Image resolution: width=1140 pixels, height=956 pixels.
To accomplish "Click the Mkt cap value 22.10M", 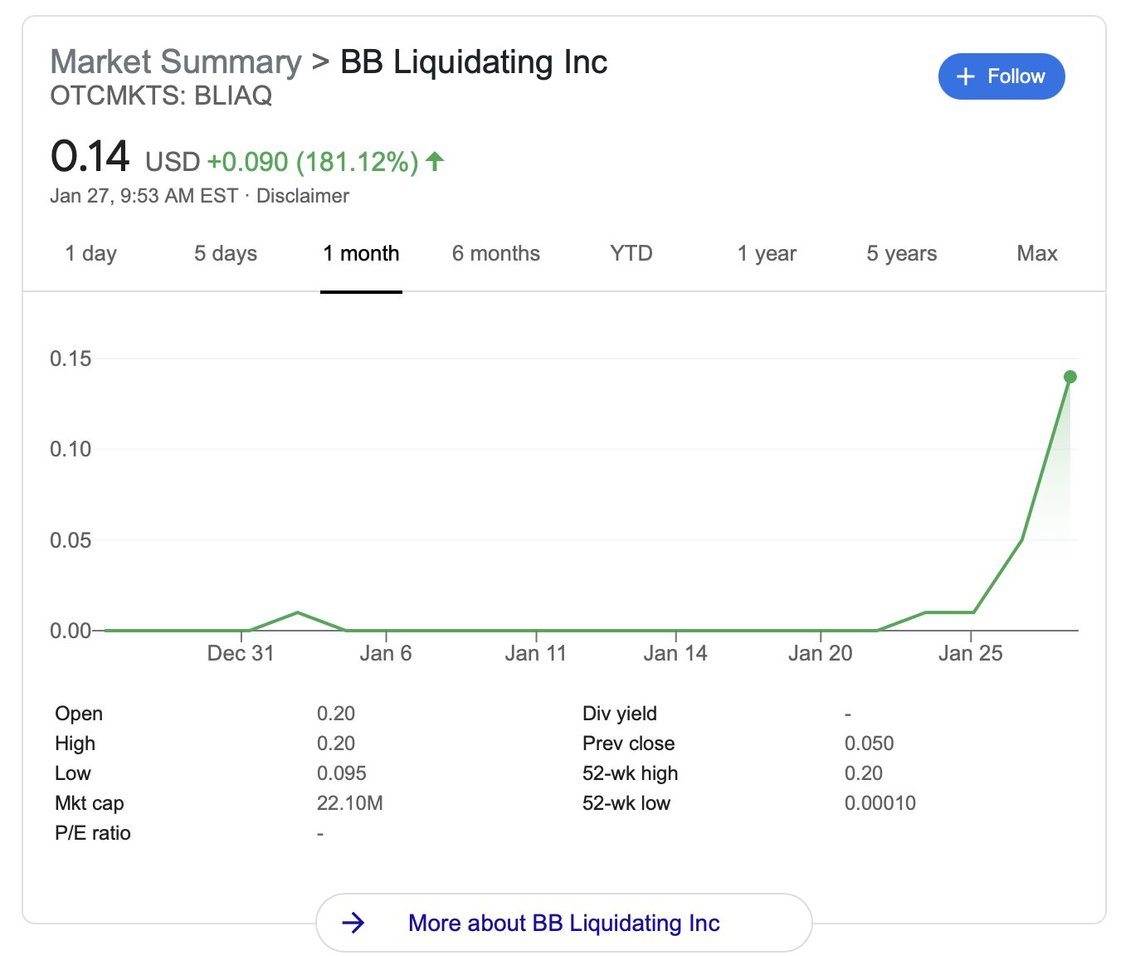I will pos(350,803).
